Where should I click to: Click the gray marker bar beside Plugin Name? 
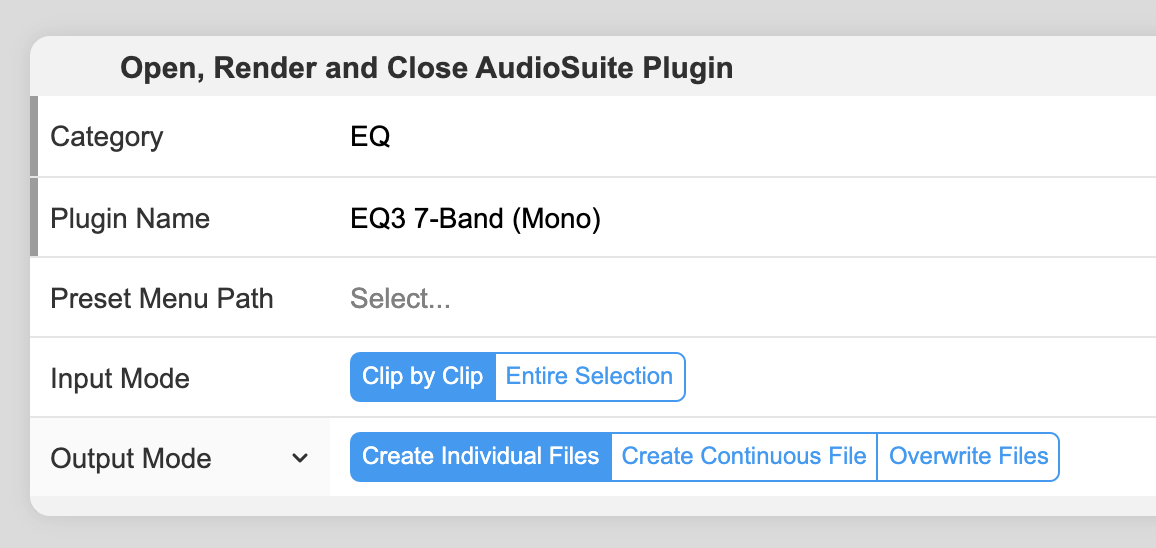point(34,217)
